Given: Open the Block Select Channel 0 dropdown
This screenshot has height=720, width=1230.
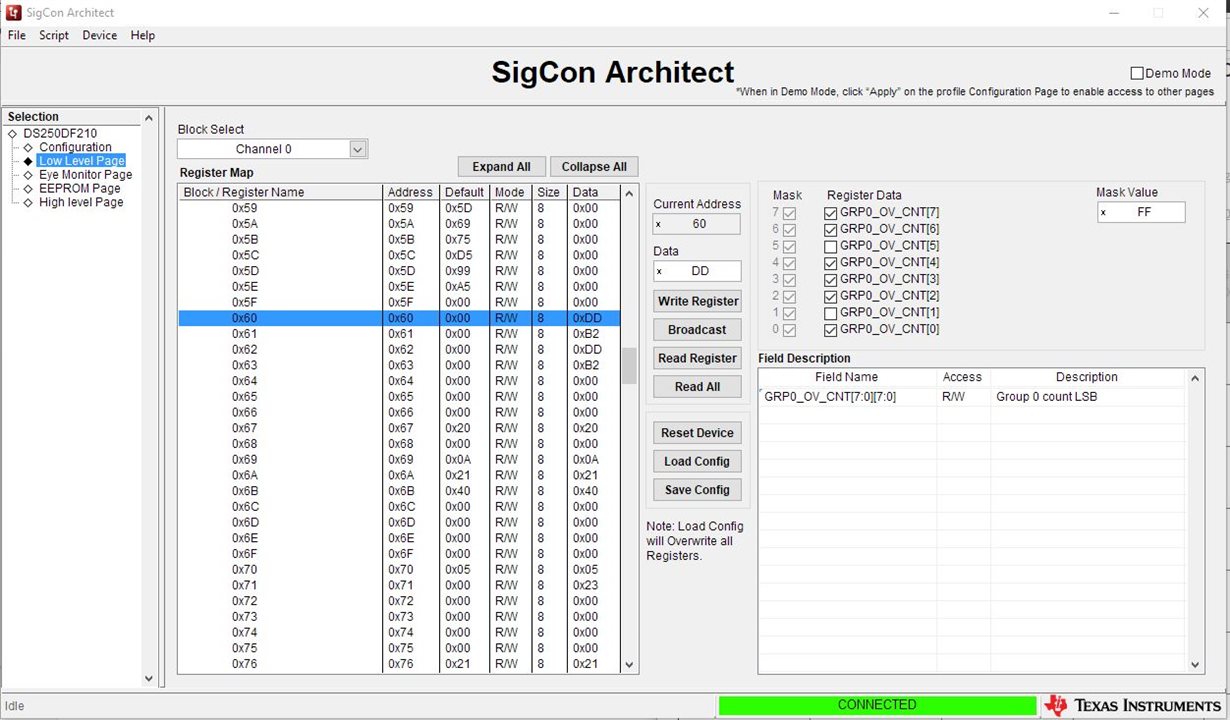Looking at the screenshot, I should pyautogui.click(x=273, y=149).
